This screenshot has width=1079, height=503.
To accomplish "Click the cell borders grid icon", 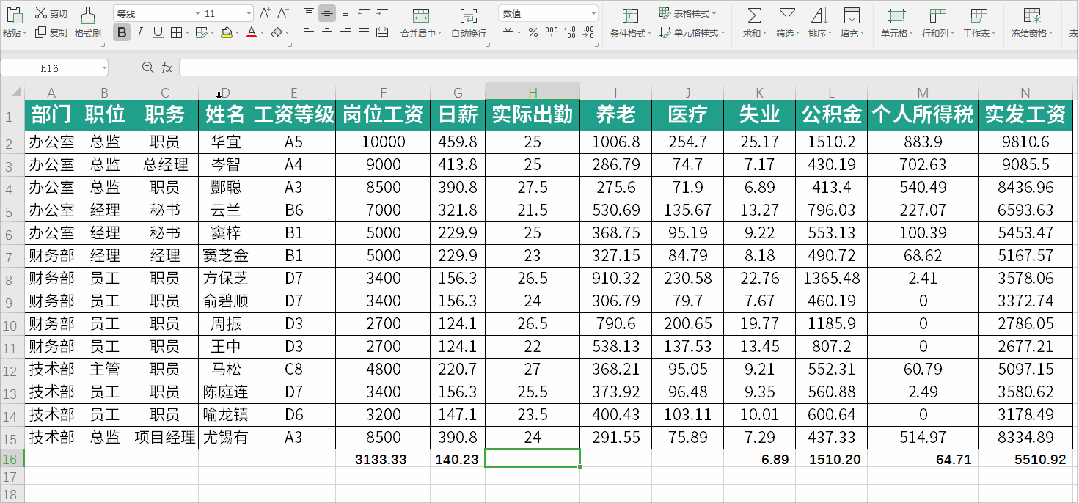I will 175,32.
